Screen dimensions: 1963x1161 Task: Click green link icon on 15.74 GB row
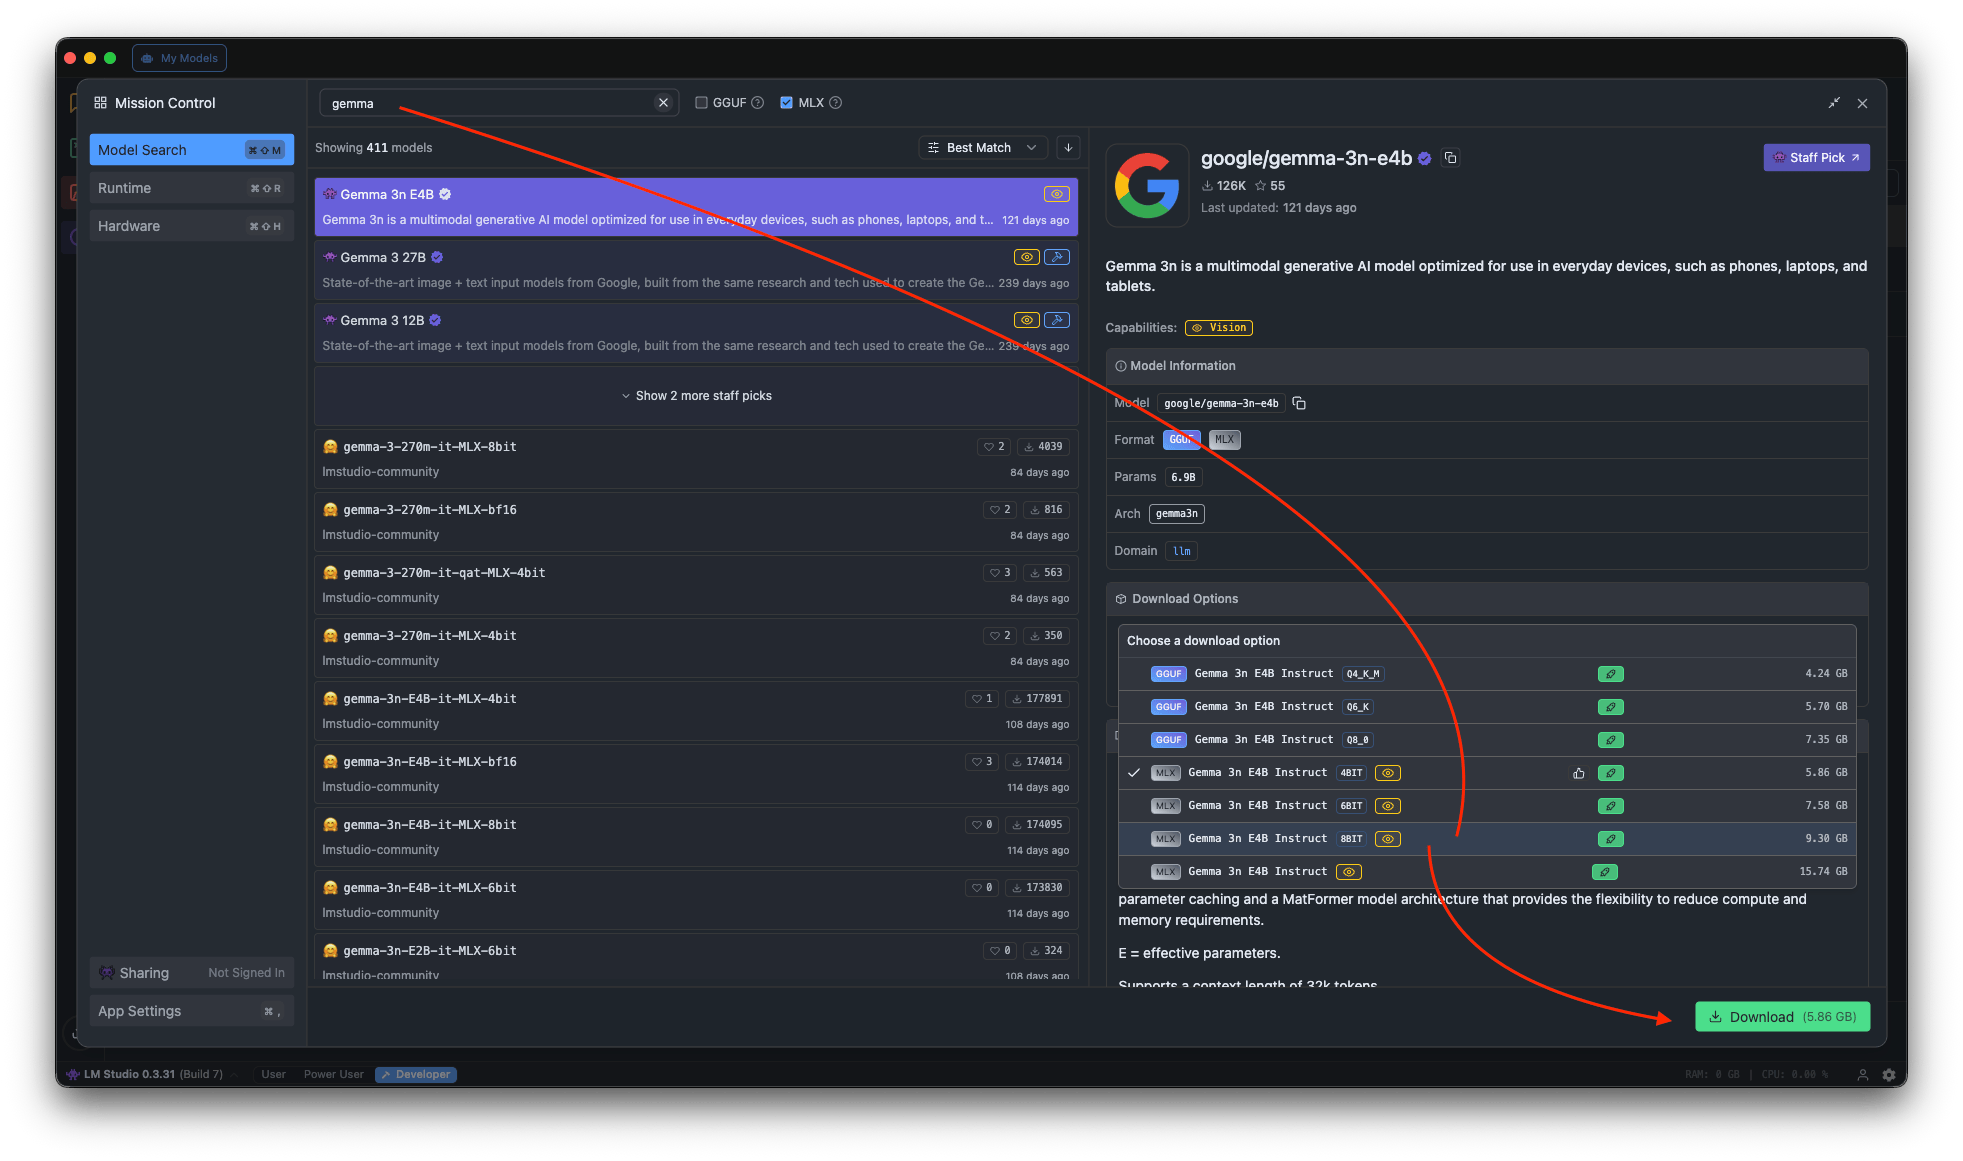click(x=1604, y=872)
